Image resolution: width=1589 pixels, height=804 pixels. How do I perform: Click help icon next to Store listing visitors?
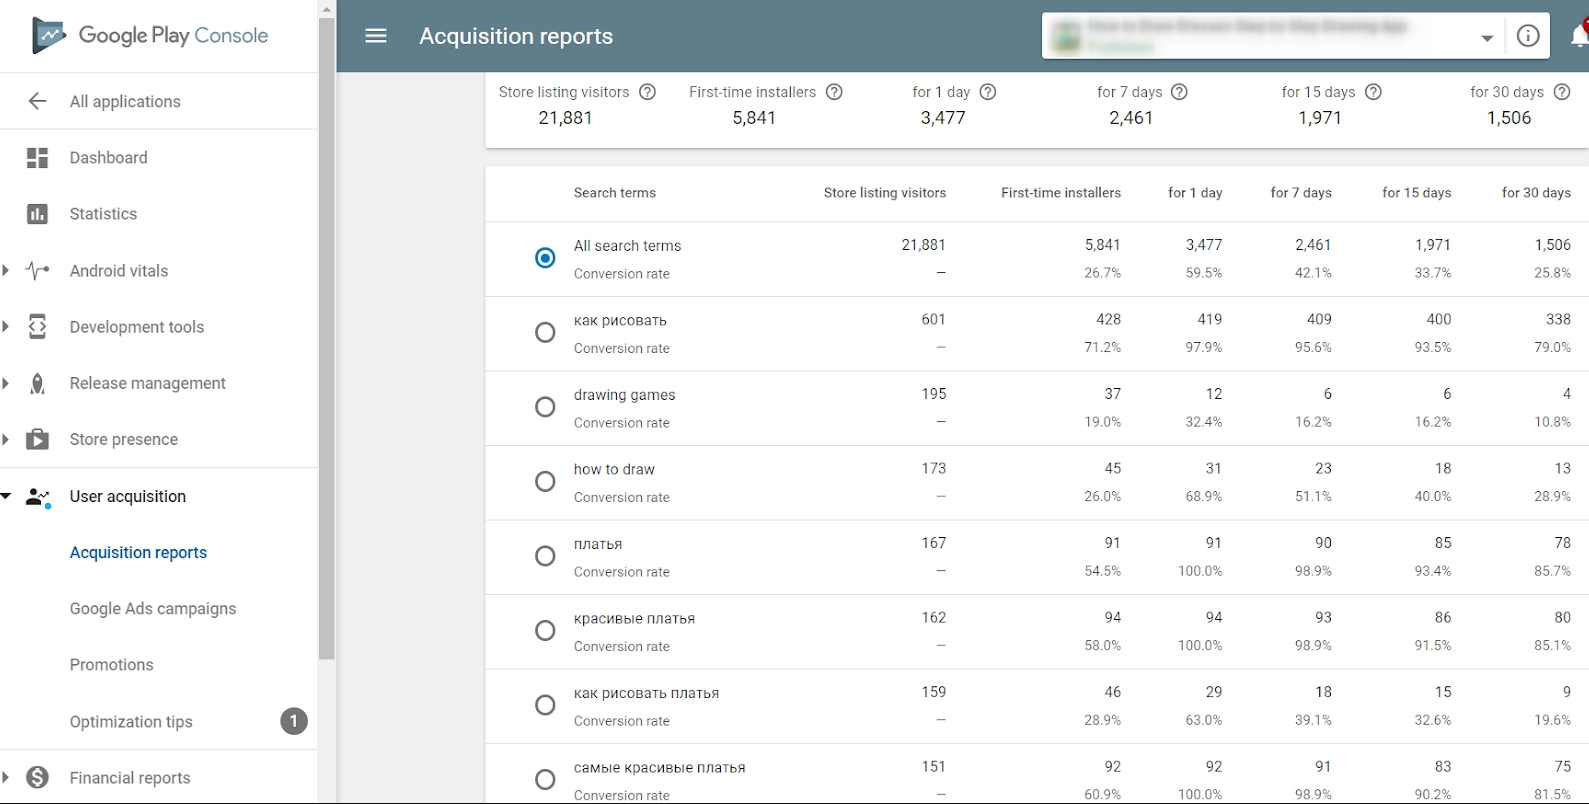pyautogui.click(x=647, y=92)
